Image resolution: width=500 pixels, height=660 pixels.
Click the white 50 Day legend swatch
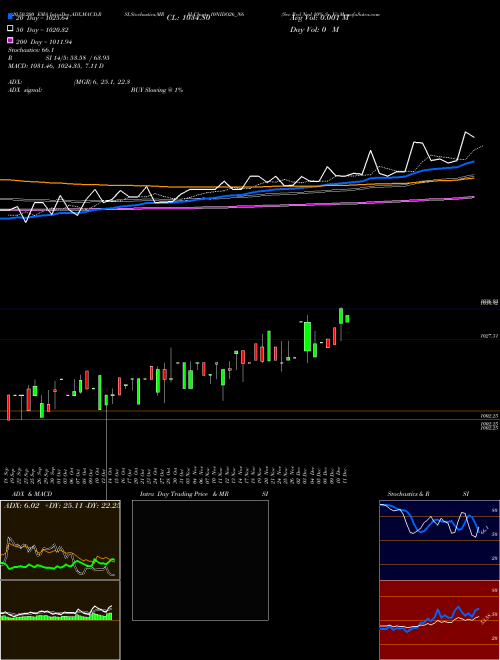(x=10, y=29)
